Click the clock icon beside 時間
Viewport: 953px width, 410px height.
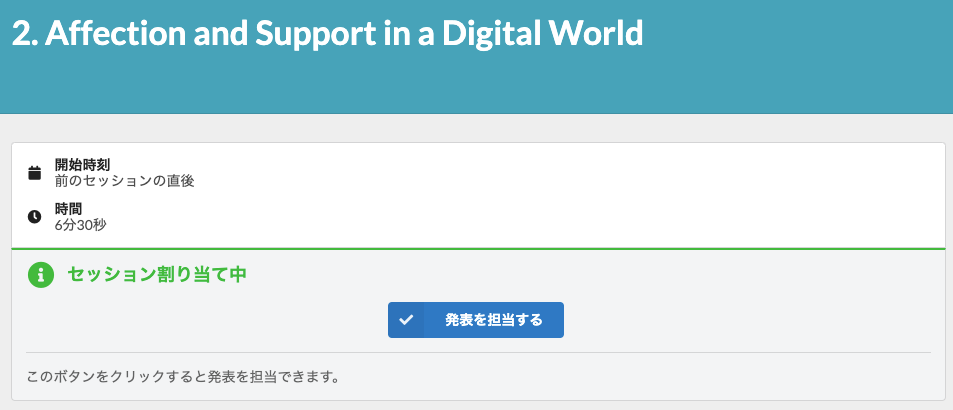pos(35,216)
